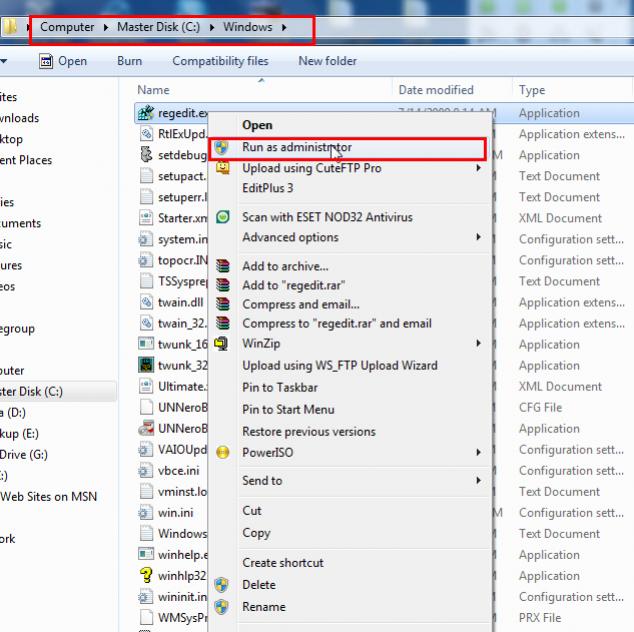Click the Computer breadcrumb

pyautogui.click(x=67, y=27)
